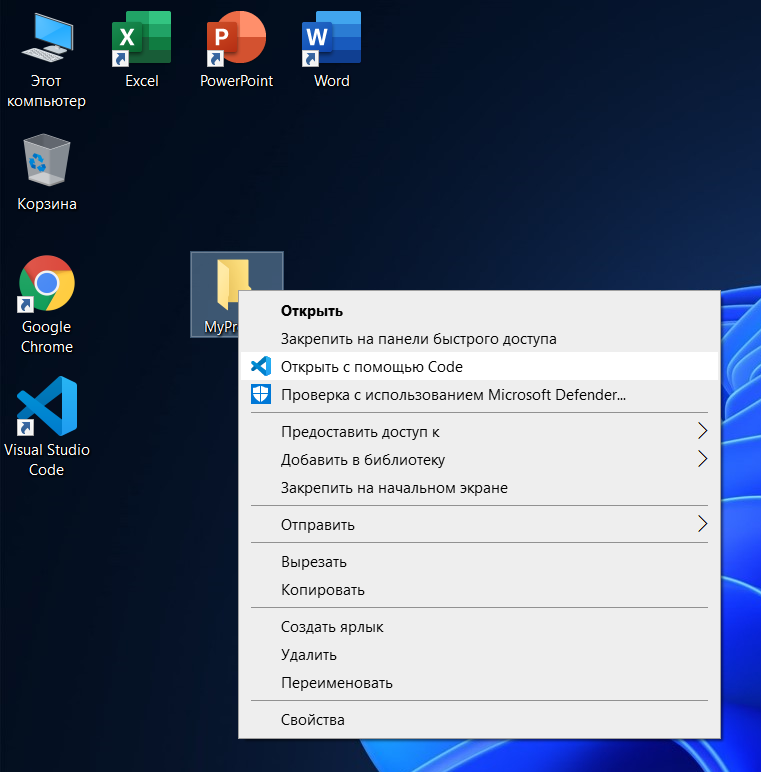This screenshot has width=761, height=772.
Task: Select Копировать in the context menu
Action: (322, 590)
